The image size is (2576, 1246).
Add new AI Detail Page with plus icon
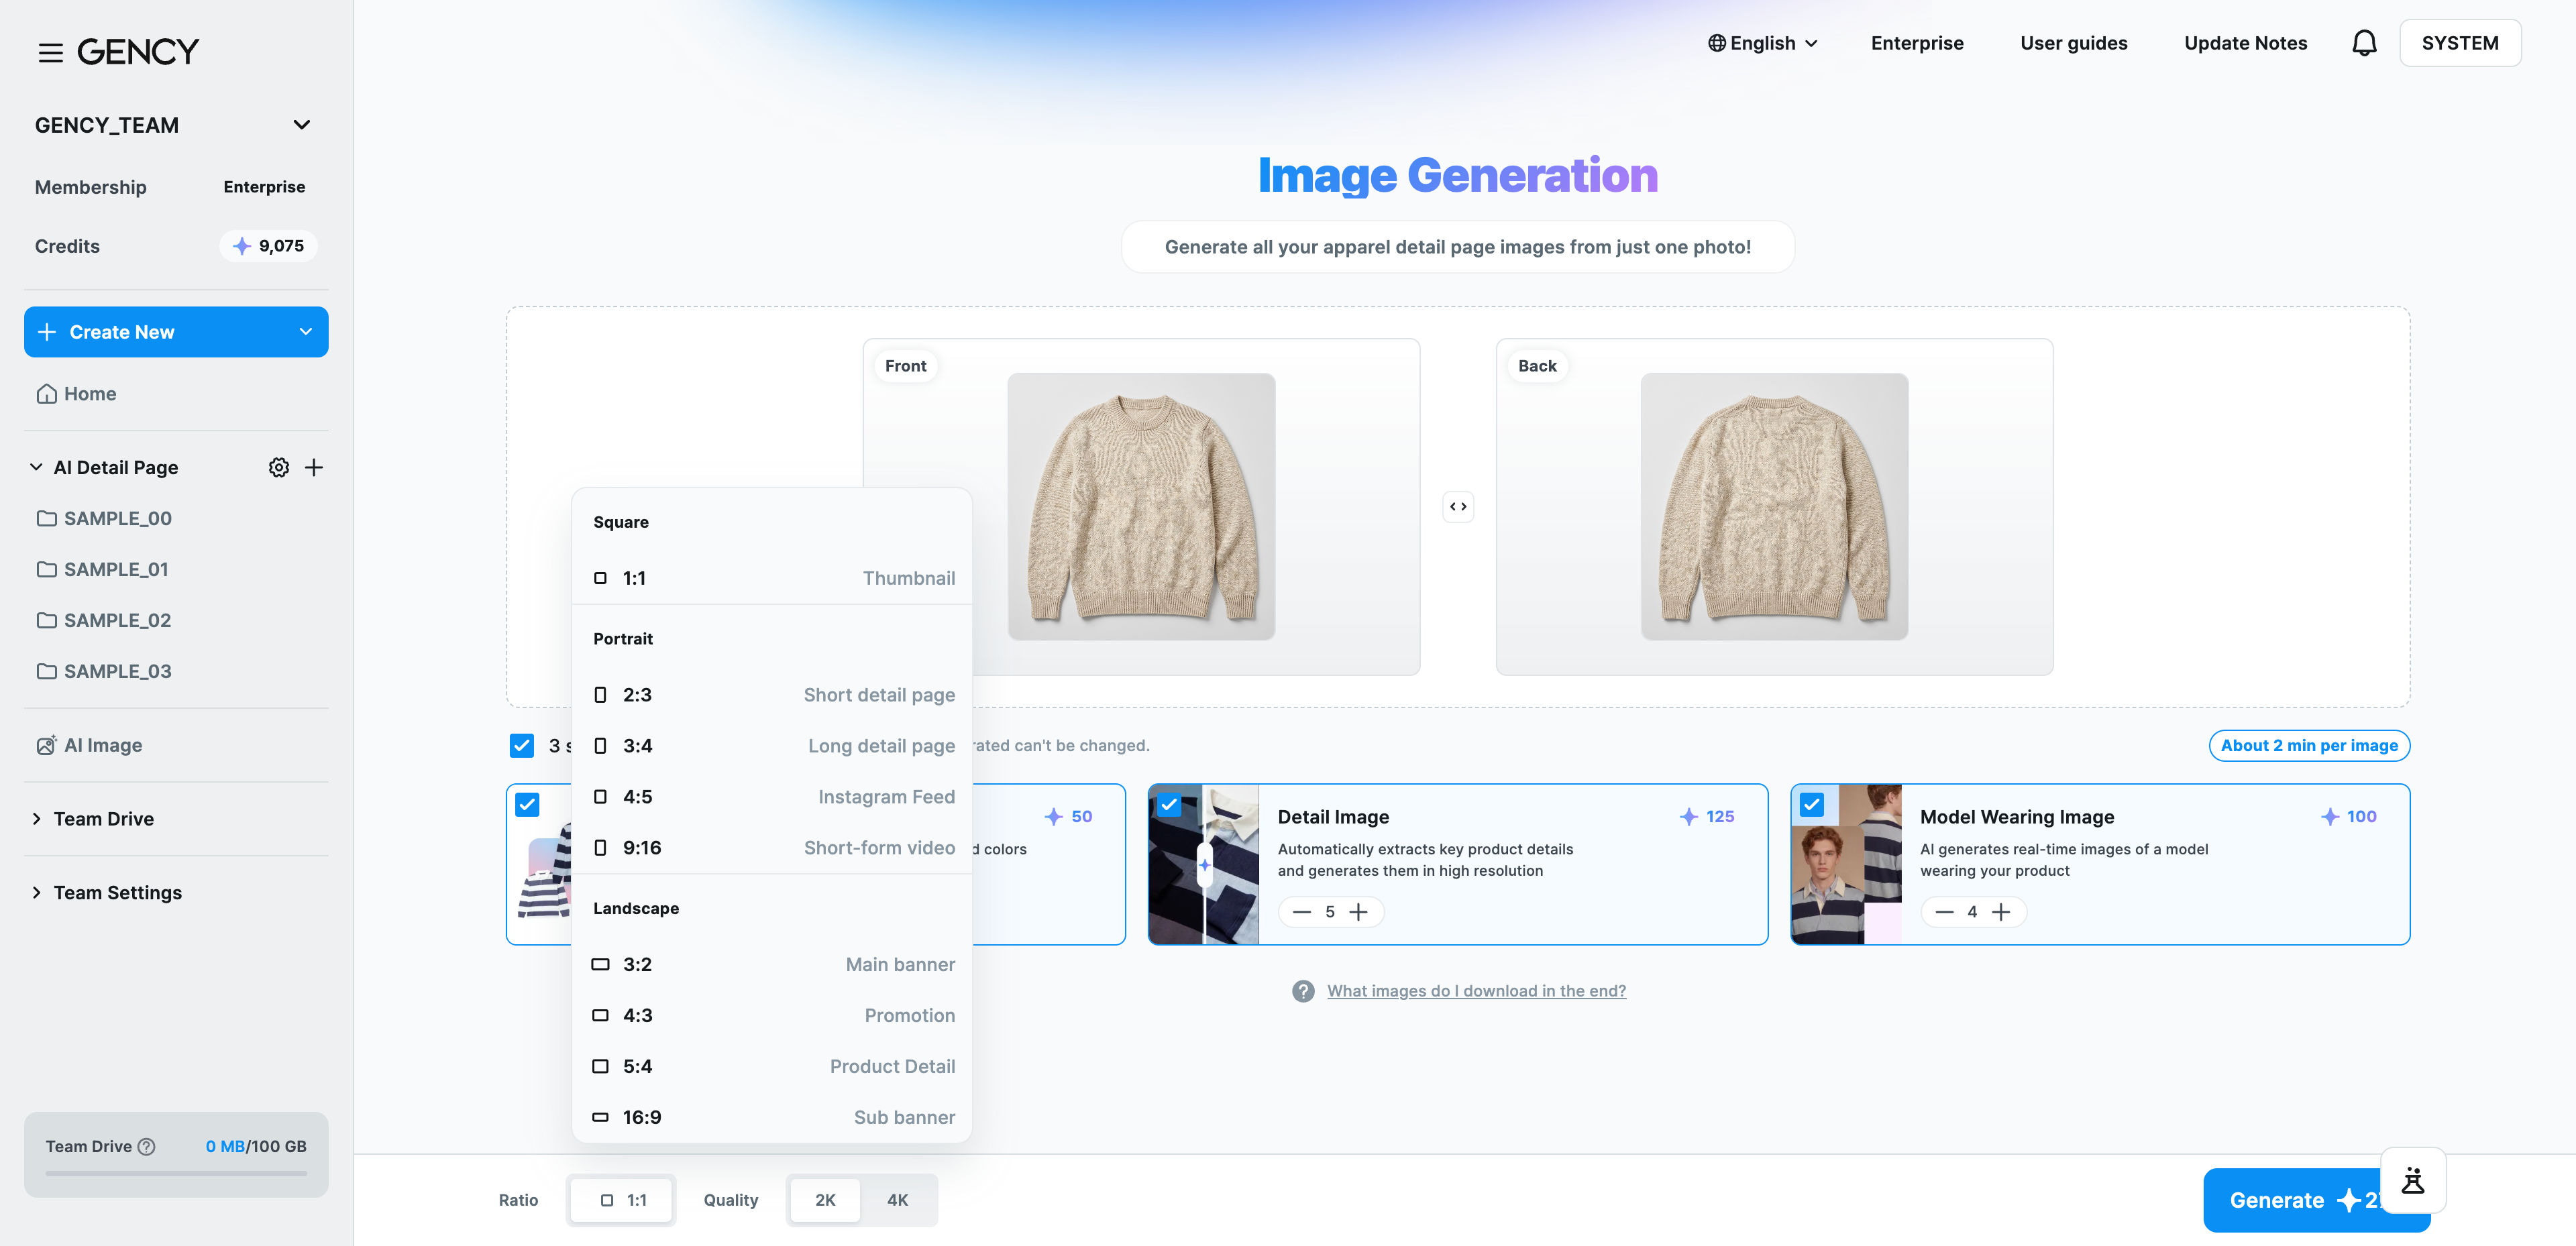314,467
